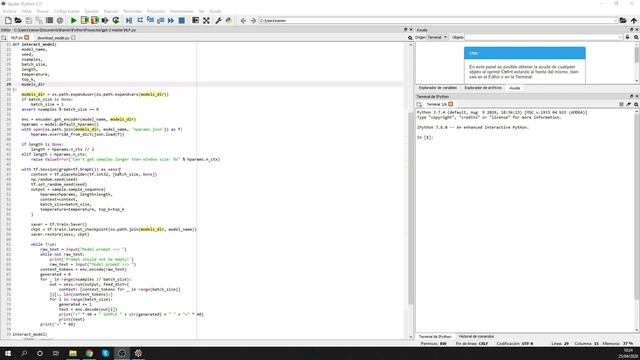Open the PYTHONPATH manager
Screen dimensions: 640x360
click(x=229, y=20)
